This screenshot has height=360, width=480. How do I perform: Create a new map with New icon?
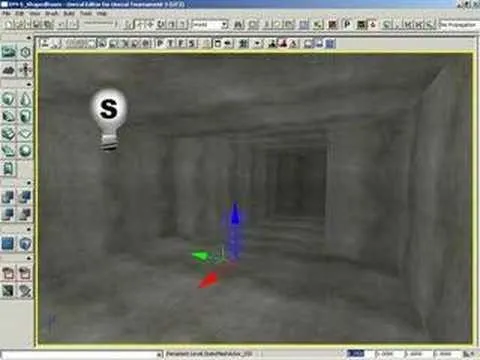[x=9, y=24]
